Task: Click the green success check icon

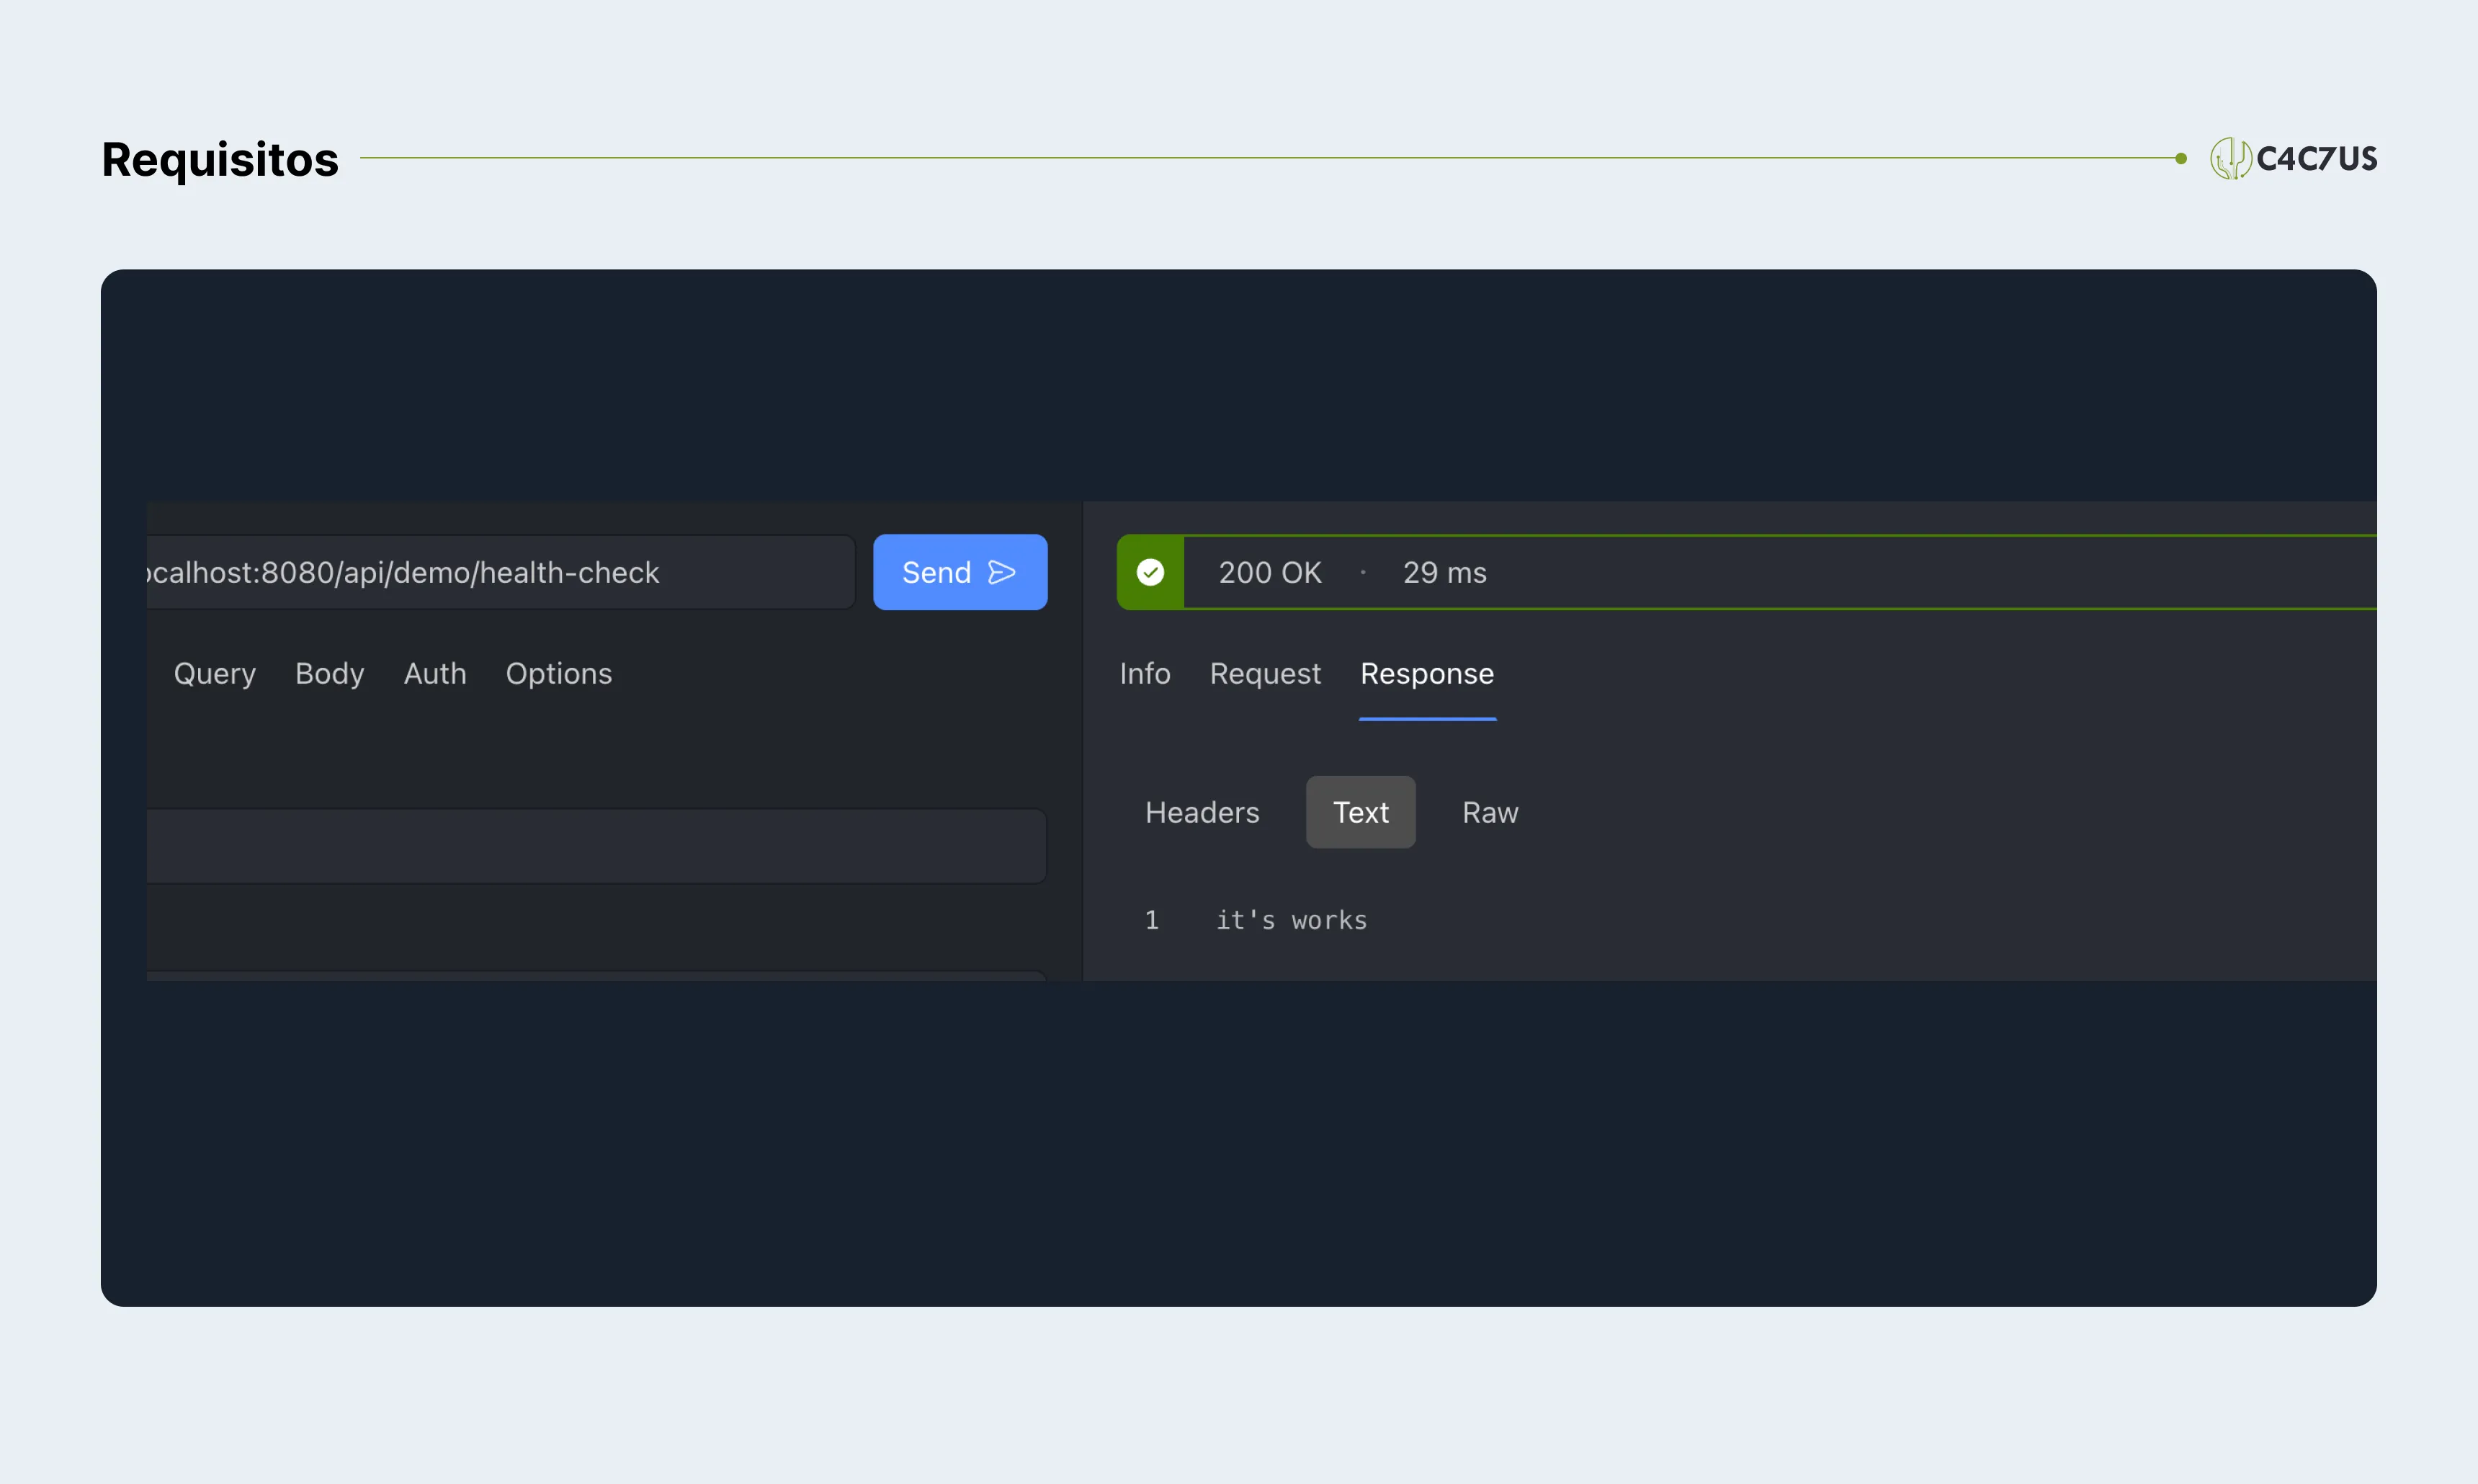Action: point(1150,572)
